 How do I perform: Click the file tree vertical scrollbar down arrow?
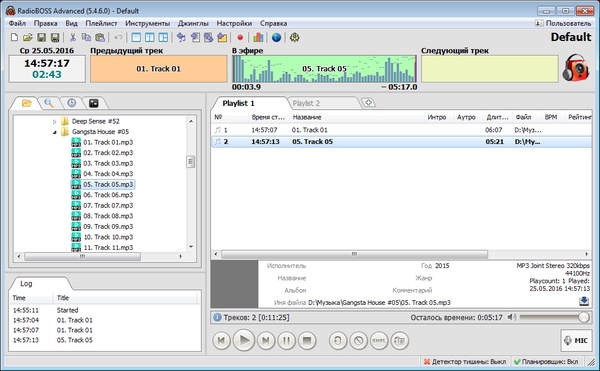pyautogui.click(x=191, y=247)
